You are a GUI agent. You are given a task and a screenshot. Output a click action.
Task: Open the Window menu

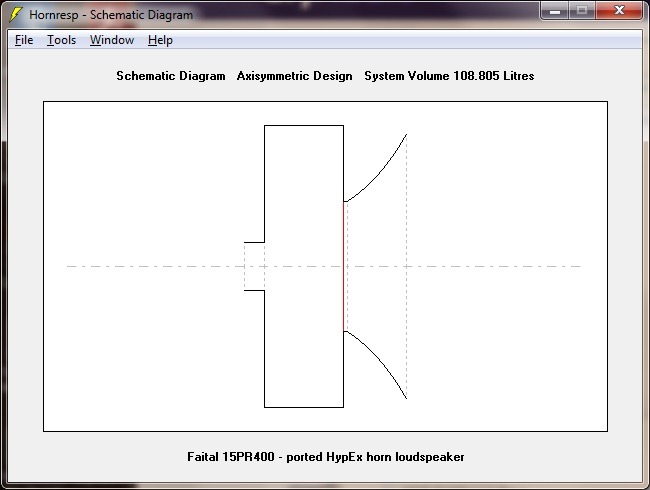[x=112, y=40]
